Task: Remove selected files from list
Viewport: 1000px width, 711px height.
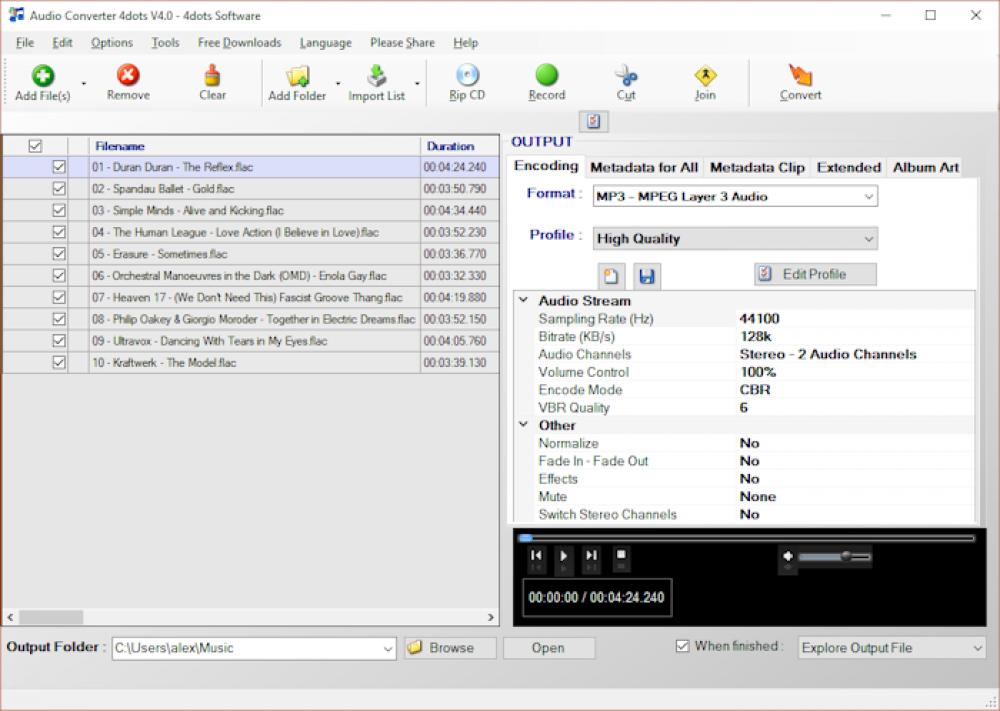Action: click(x=128, y=81)
